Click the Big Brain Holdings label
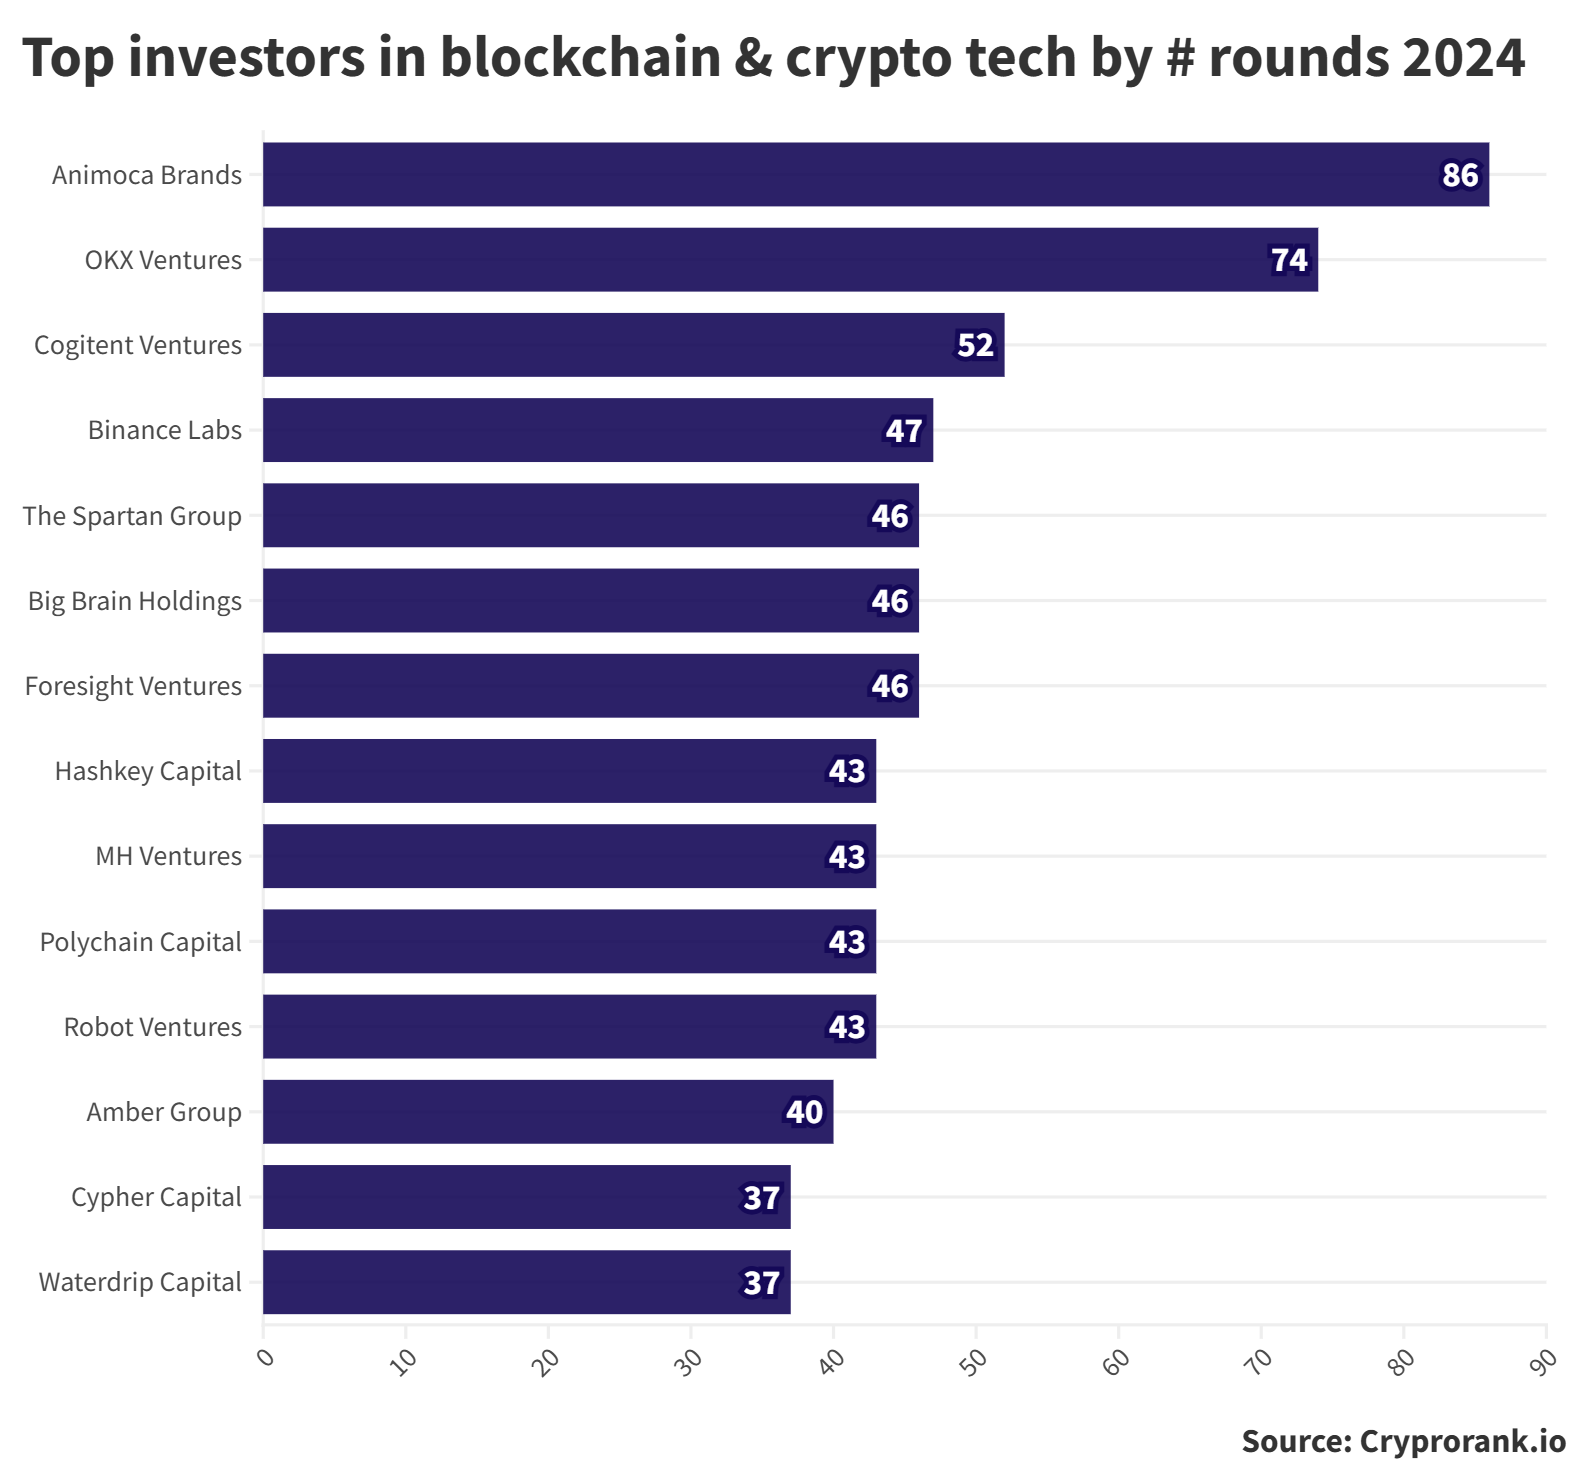This screenshot has width=1588, height=1482. coord(135,601)
